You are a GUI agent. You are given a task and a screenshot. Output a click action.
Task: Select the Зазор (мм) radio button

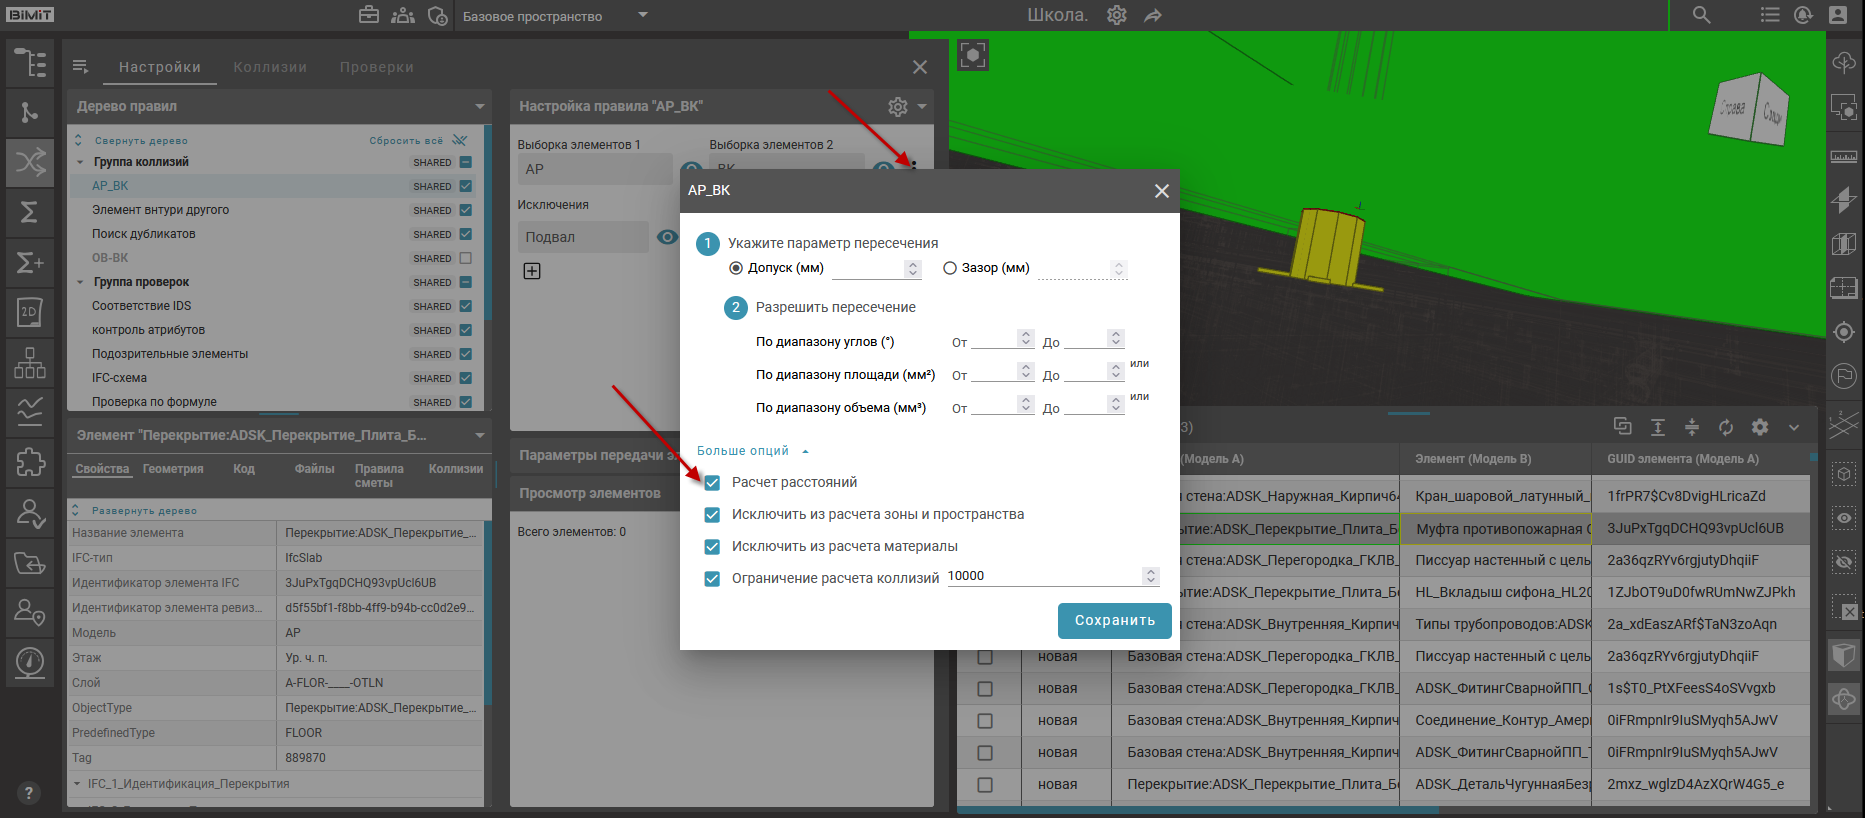950,268
